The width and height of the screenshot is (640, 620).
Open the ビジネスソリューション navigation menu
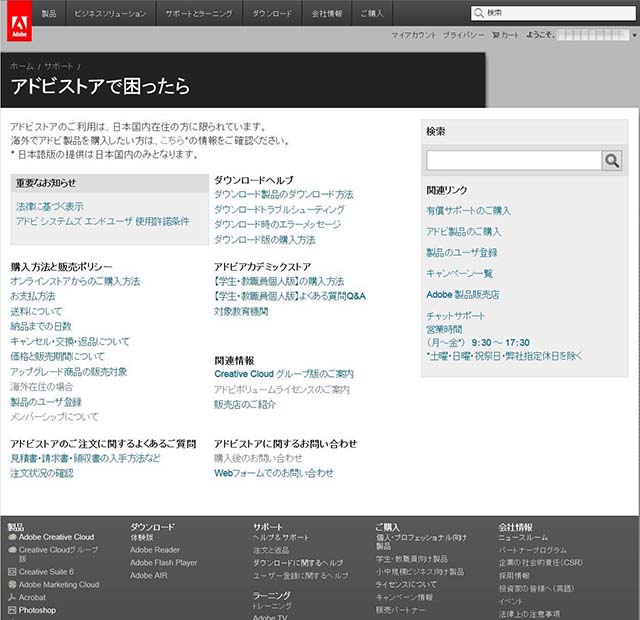coord(111,13)
